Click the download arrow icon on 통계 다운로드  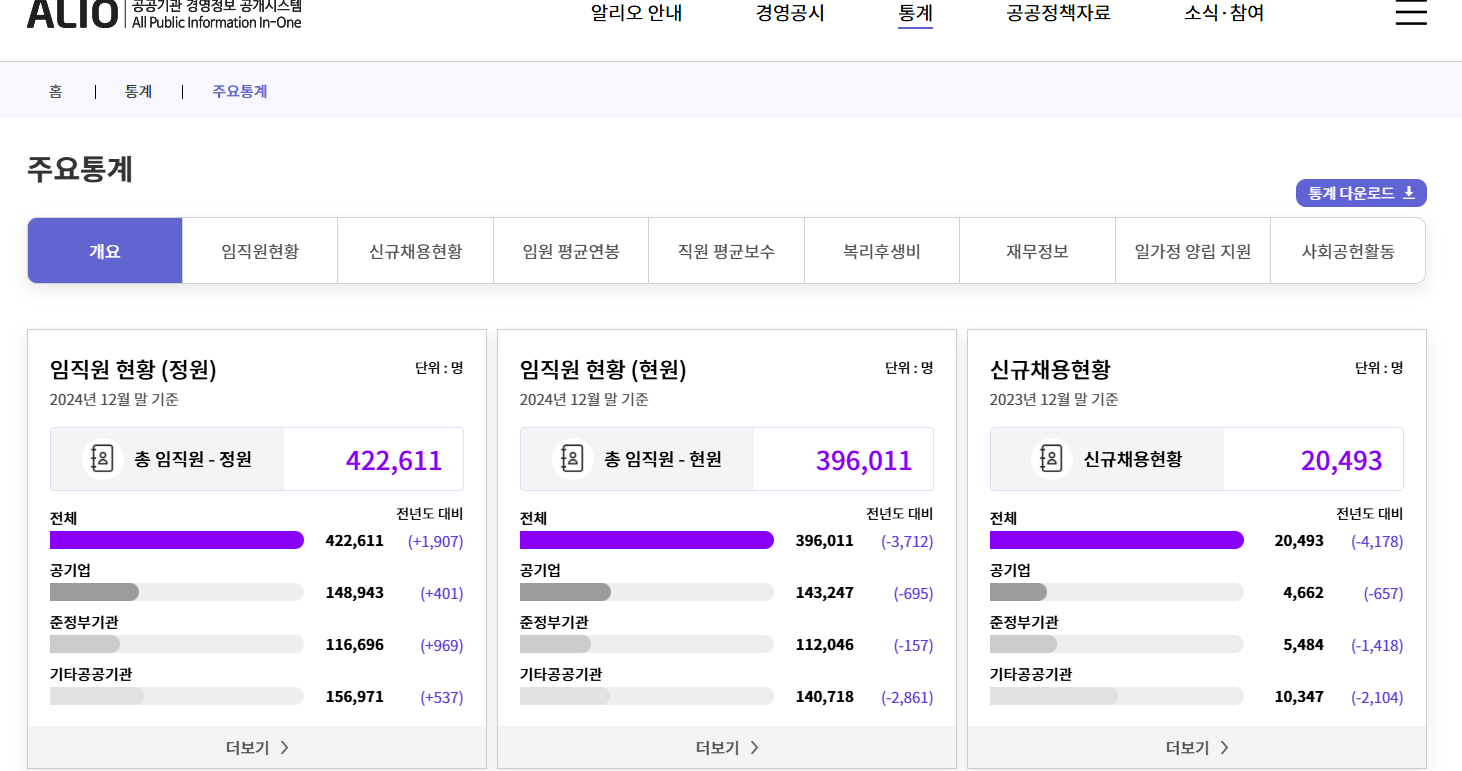click(x=1409, y=193)
